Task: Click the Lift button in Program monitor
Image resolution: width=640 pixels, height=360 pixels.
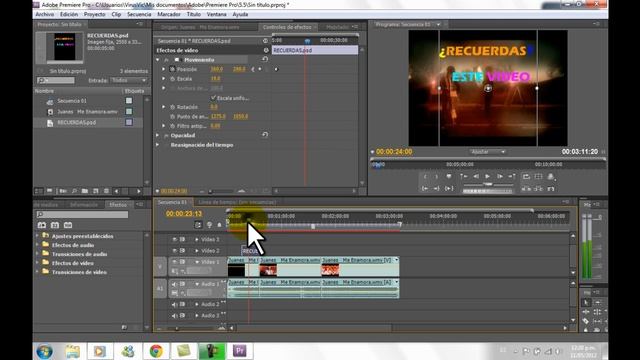Action: coord(526,189)
